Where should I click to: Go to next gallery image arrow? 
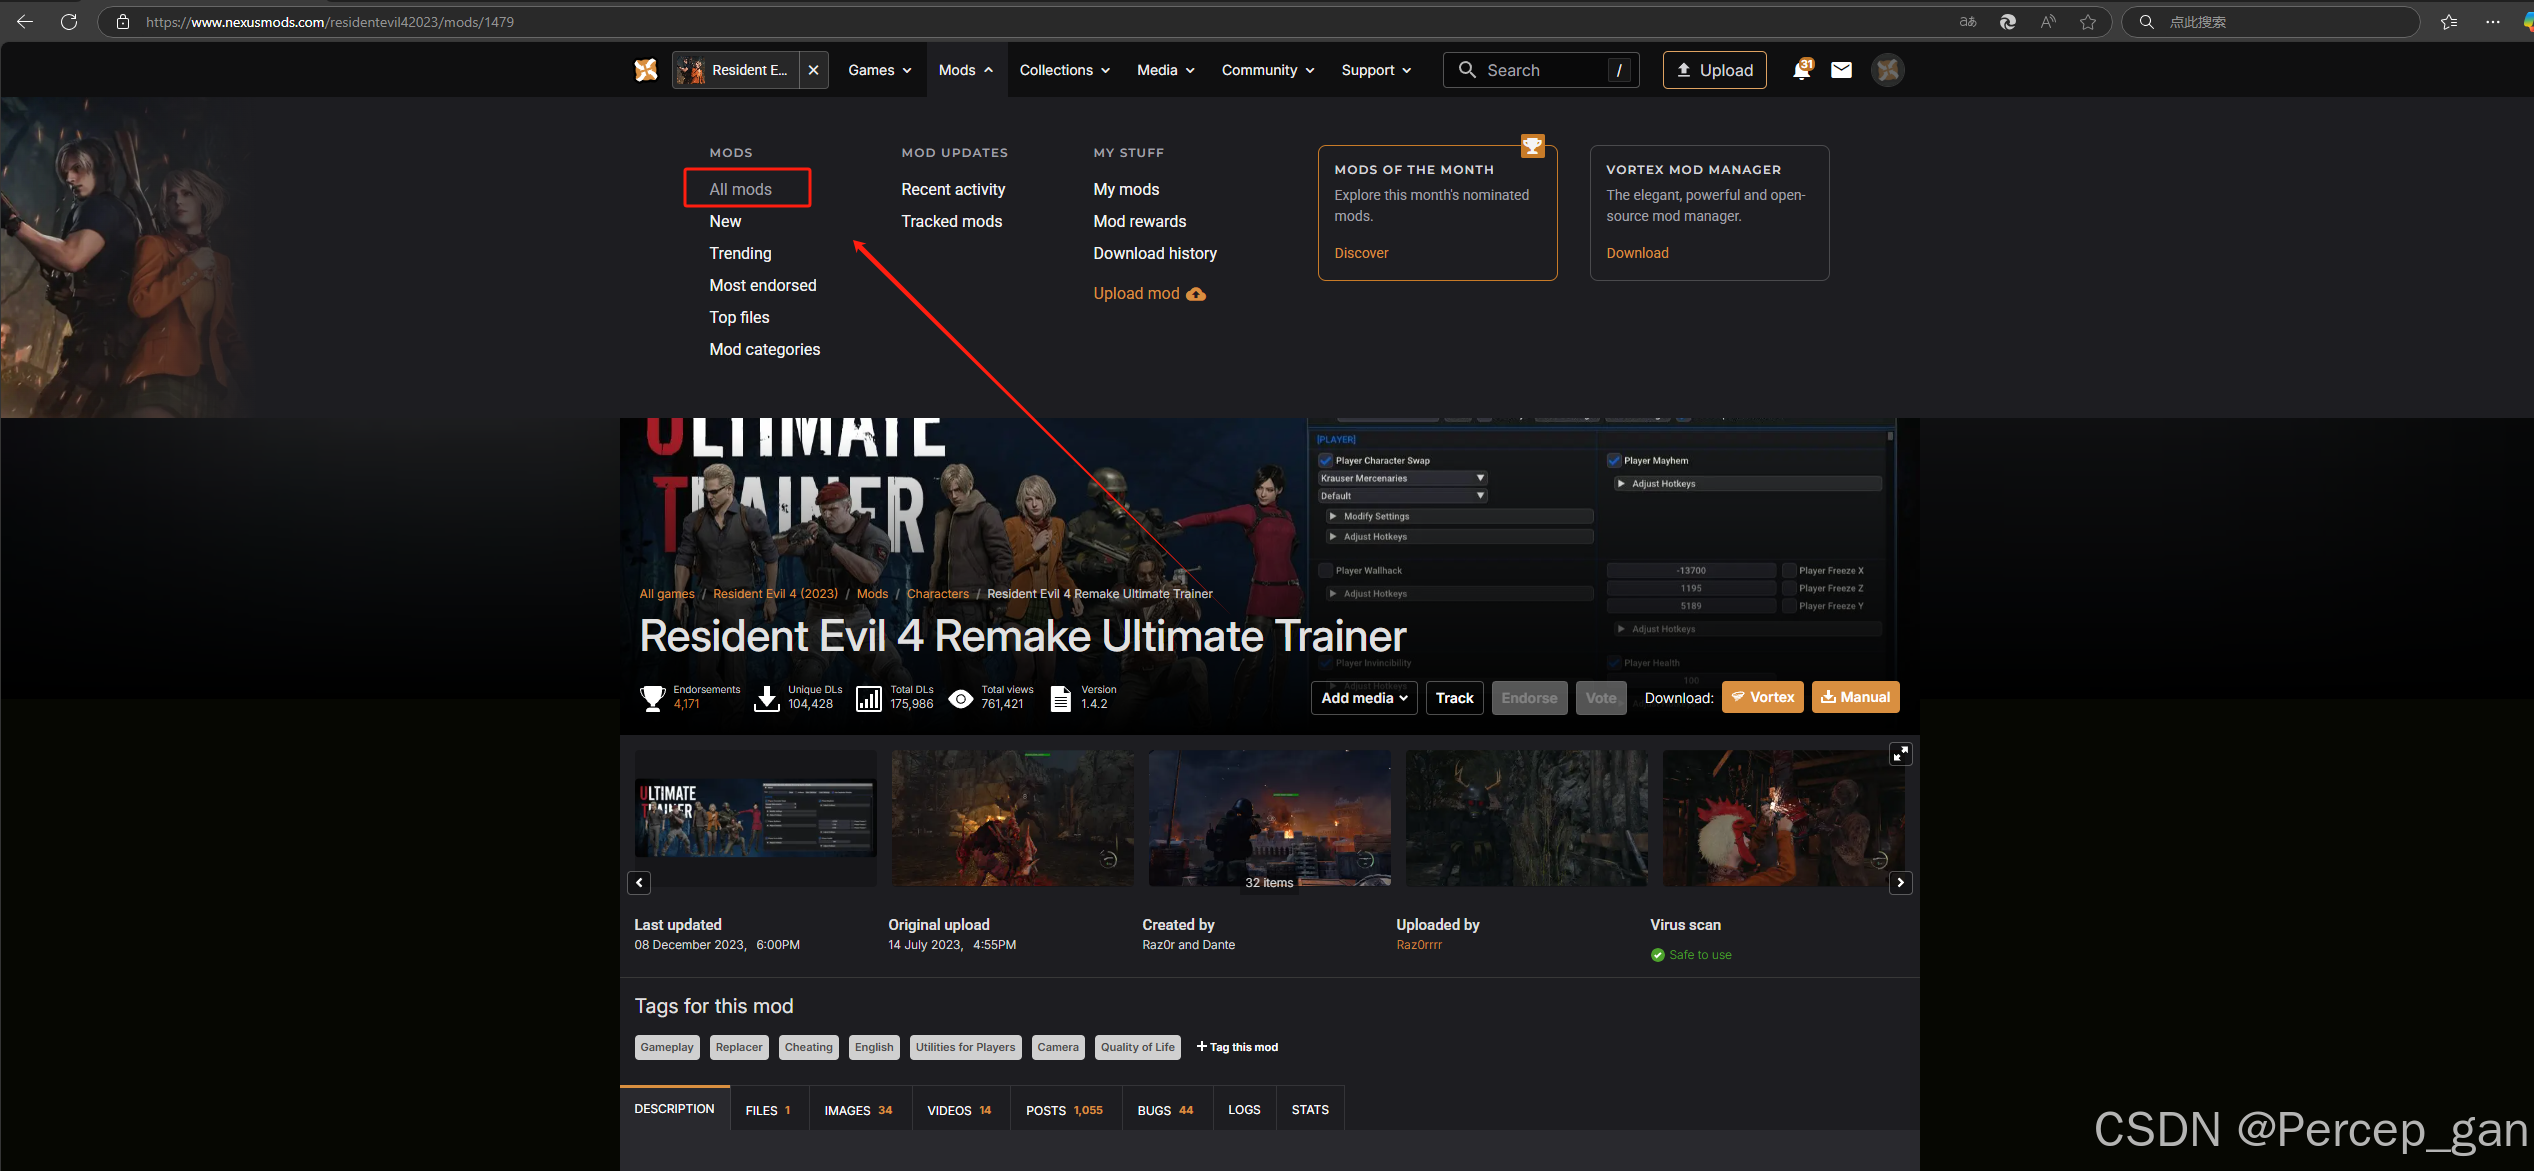coord(1900,883)
